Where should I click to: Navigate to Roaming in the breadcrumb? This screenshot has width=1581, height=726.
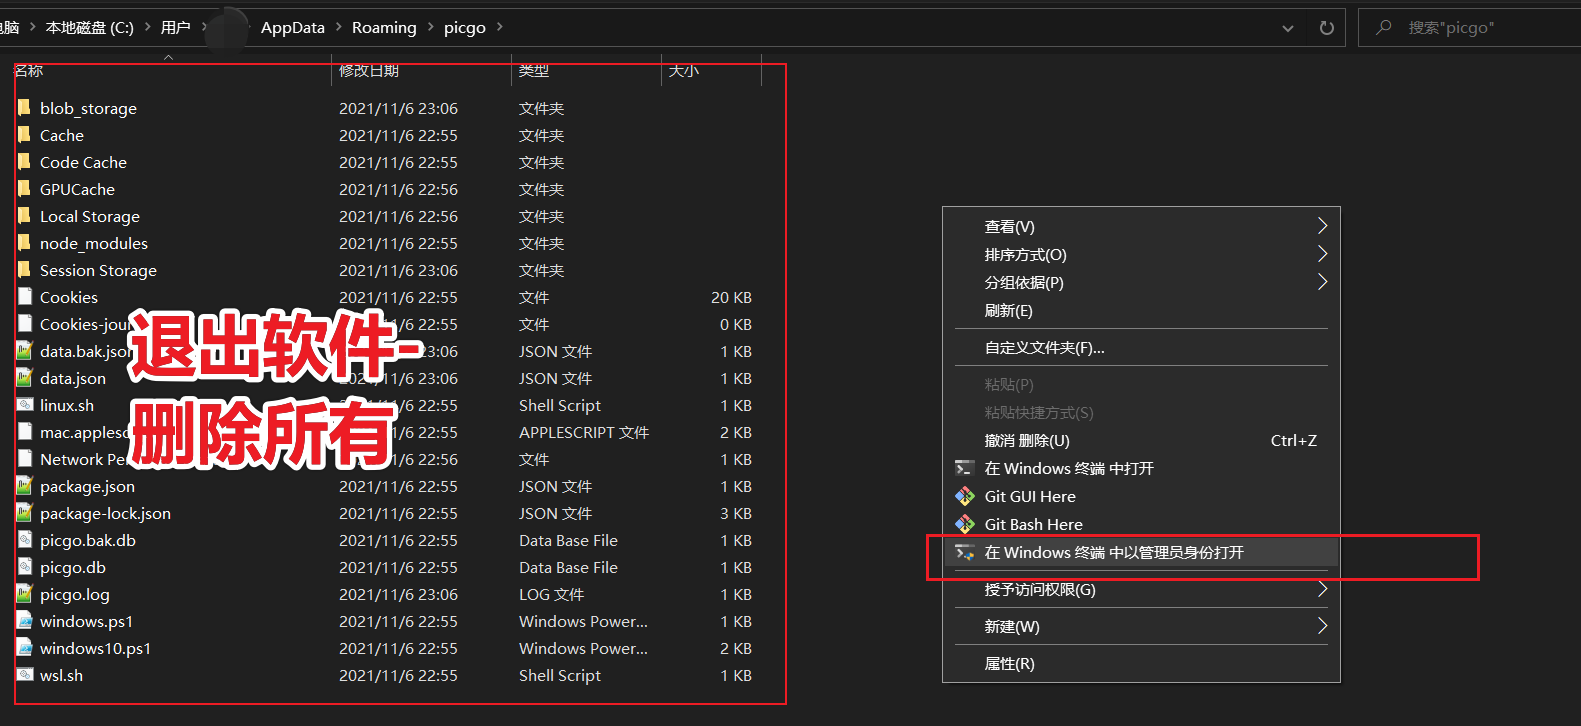coord(384,27)
